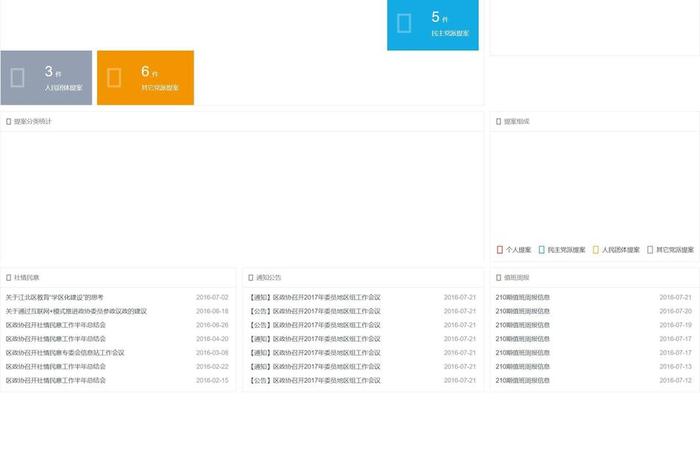The width and height of the screenshot is (700, 470).
Task: Click the icon beside 提案分类统计 heading
Action: pyautogui.click(x=8, y=121)
